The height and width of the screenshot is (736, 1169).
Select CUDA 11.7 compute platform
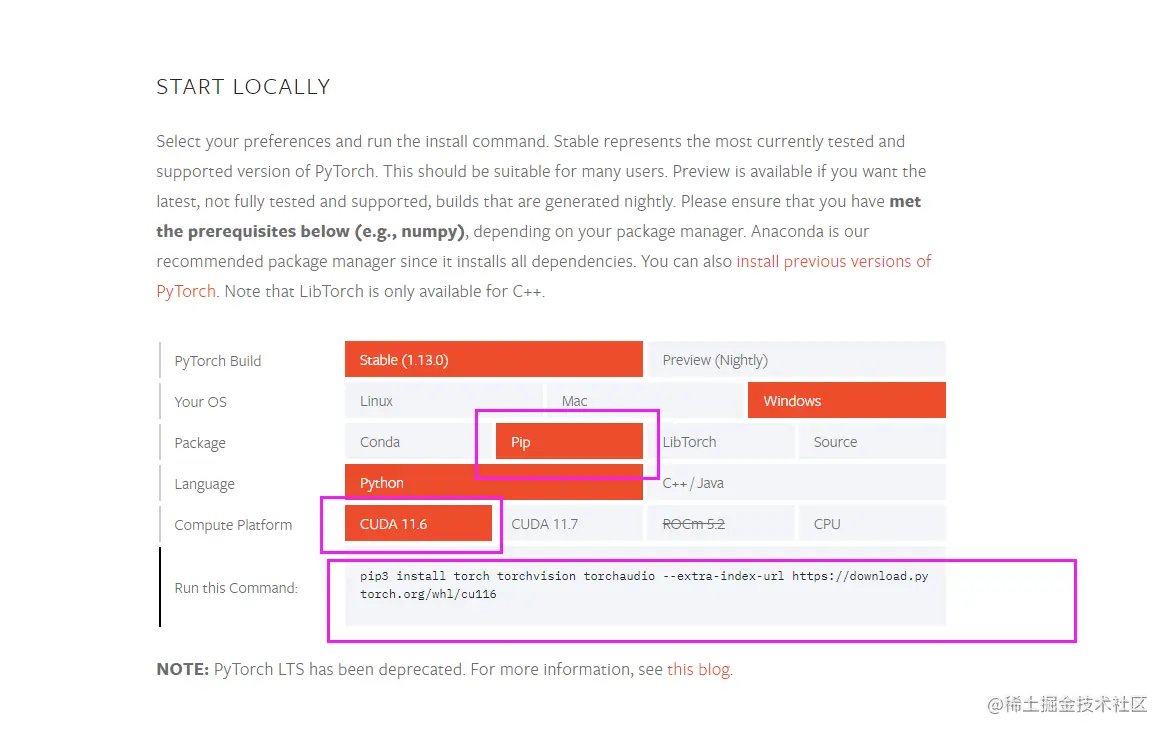pyautogui.click(x=570, y=523)
